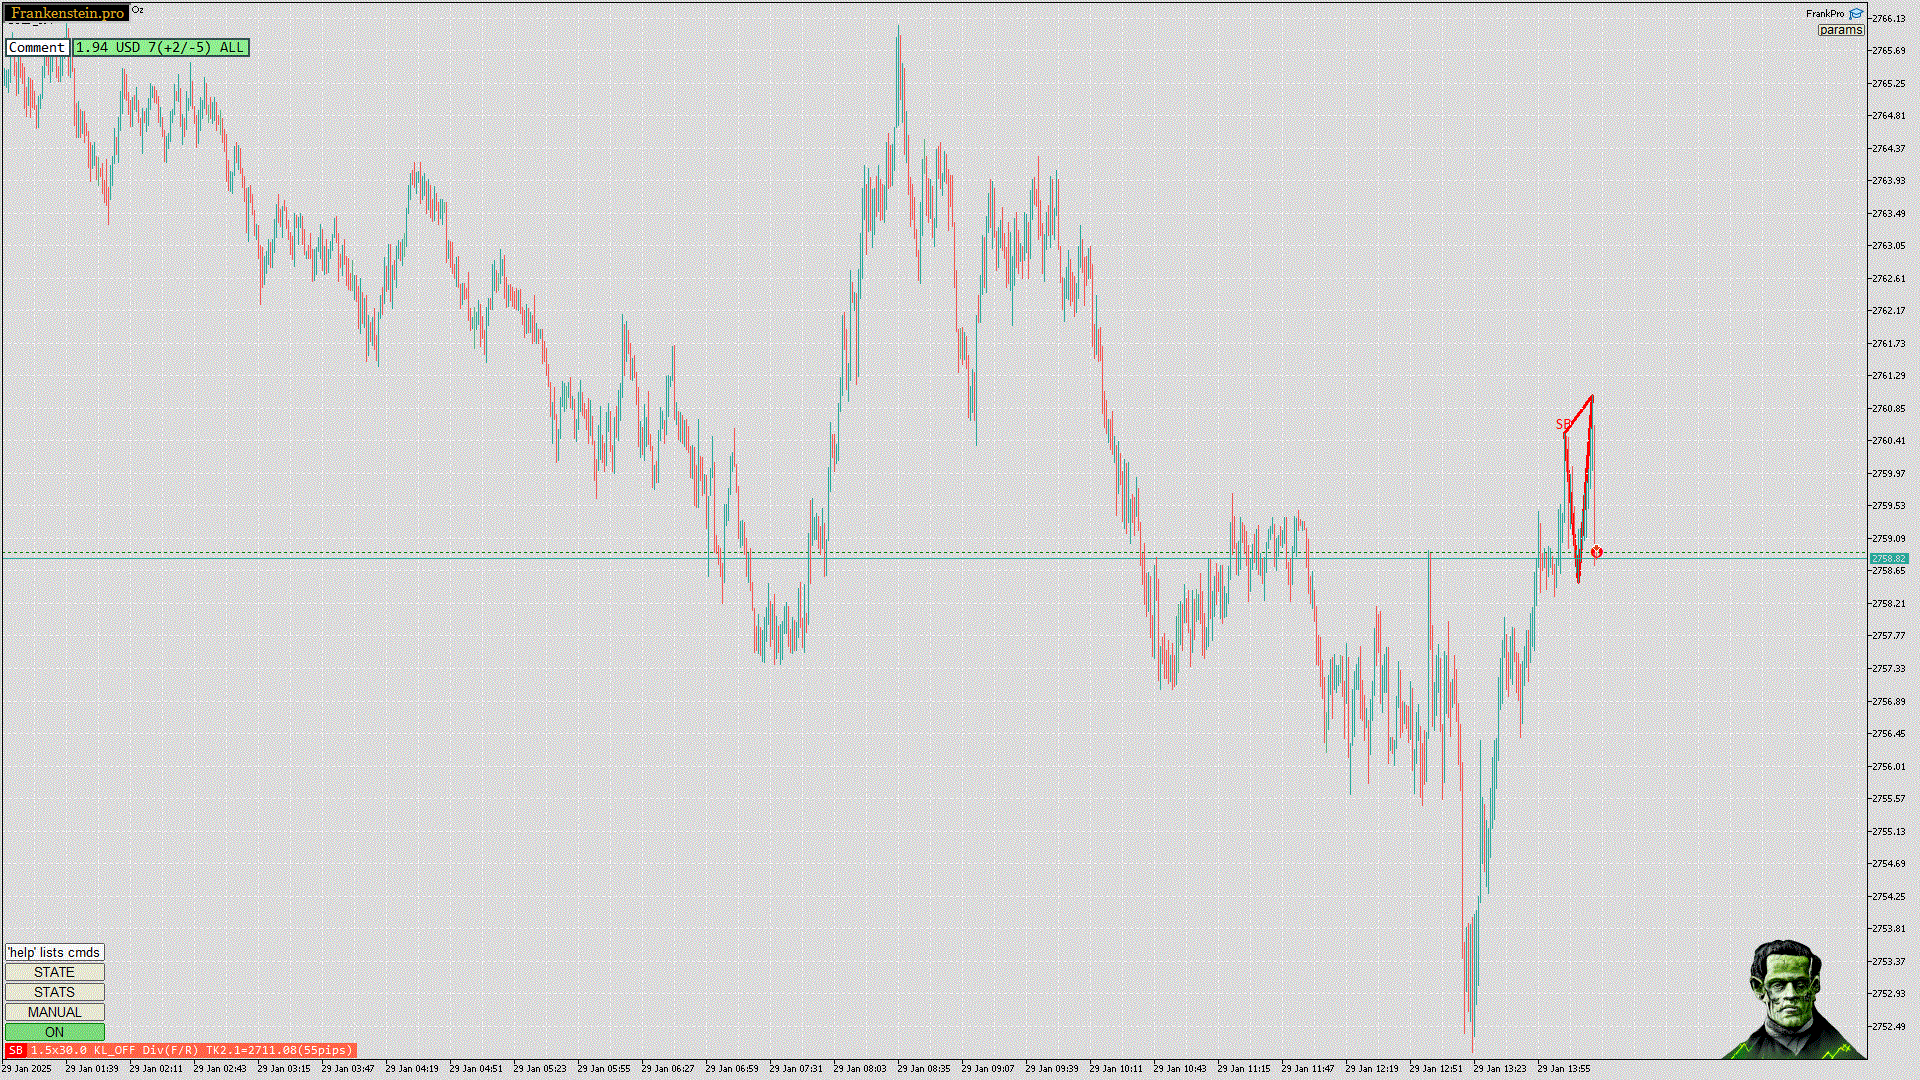Expand the STATE information

(54, 972)
